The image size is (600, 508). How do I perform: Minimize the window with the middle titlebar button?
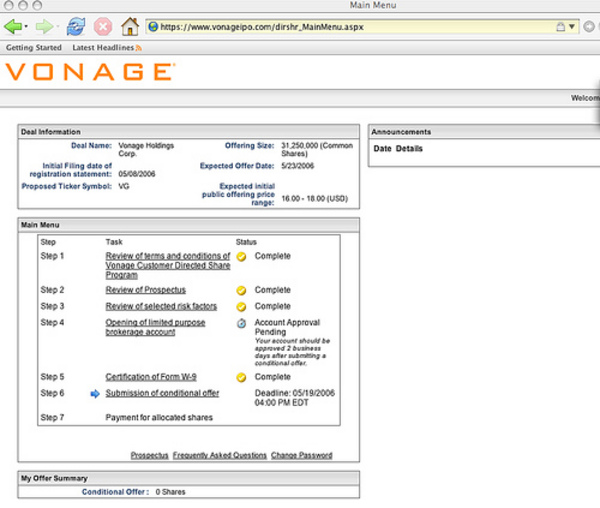click(x=23, y=5)
